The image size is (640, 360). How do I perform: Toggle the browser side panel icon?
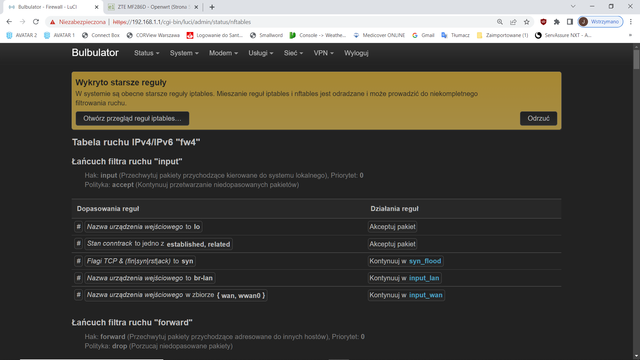pyautogui.click(x=570, y=22)
